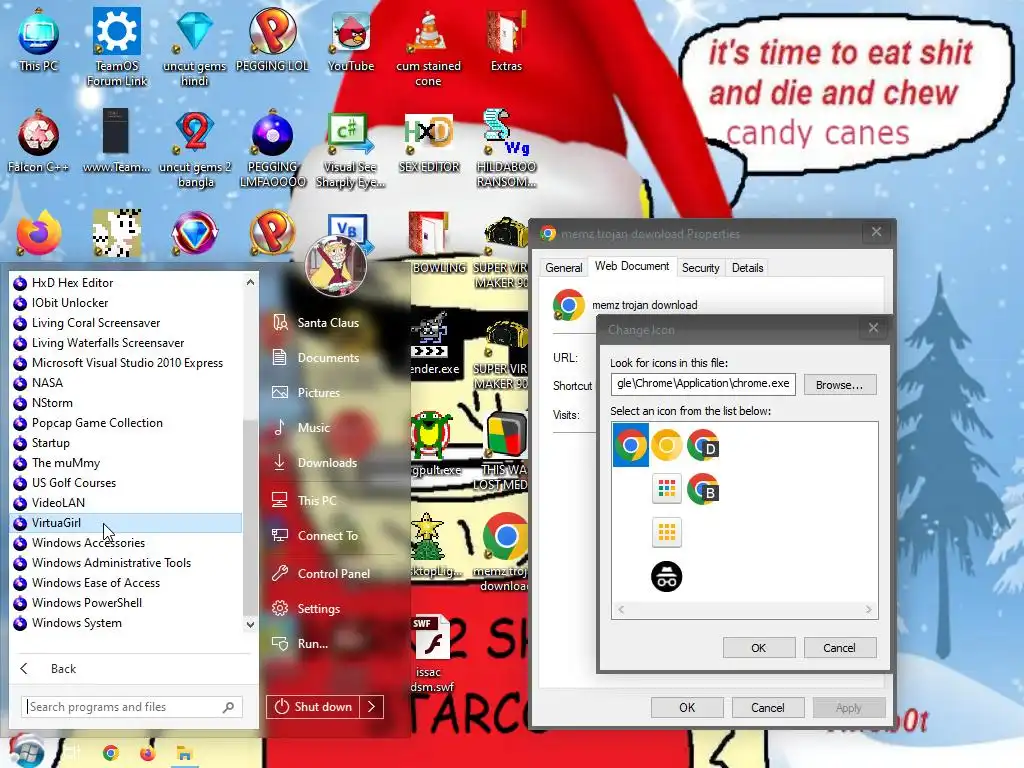The width and height of the screenshot is (1024, 768).
Task: Select the issac dsm.swf file icon
Action: [x=431, y=653]
